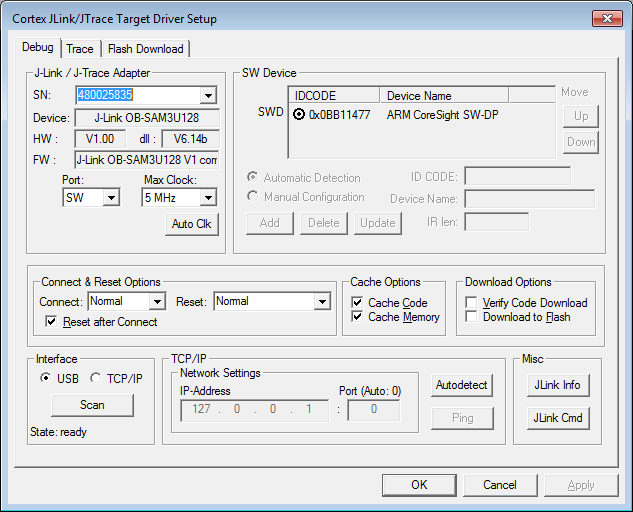
Task: Click the FW firmware info field
Action: [147, 160]
